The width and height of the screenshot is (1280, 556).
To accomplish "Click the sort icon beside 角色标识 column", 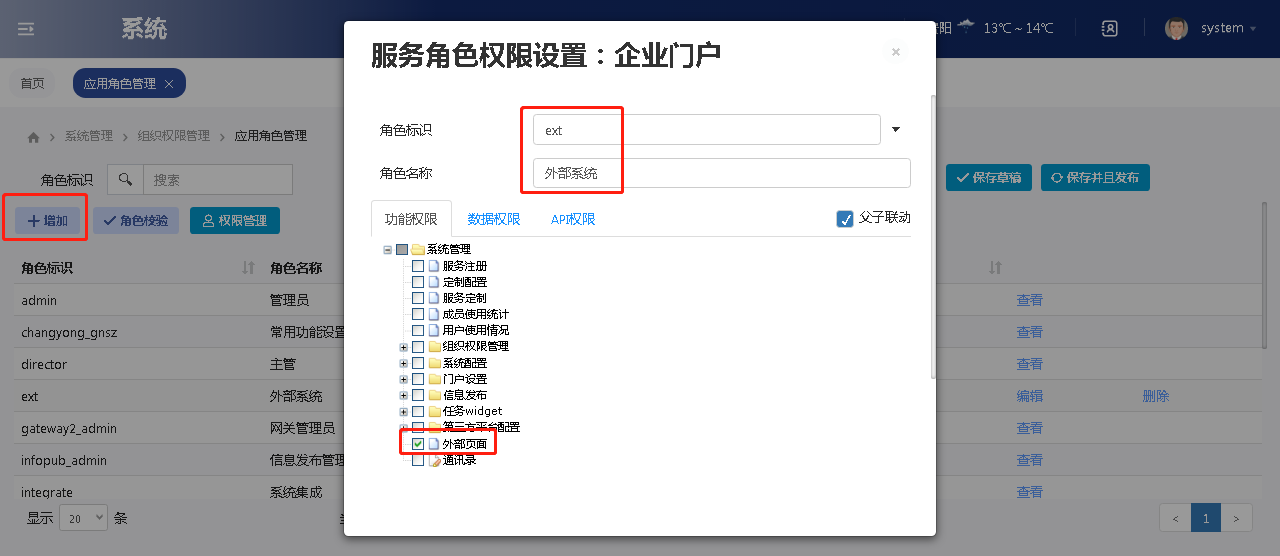I will pyautogui.click(x=248, y=268).
